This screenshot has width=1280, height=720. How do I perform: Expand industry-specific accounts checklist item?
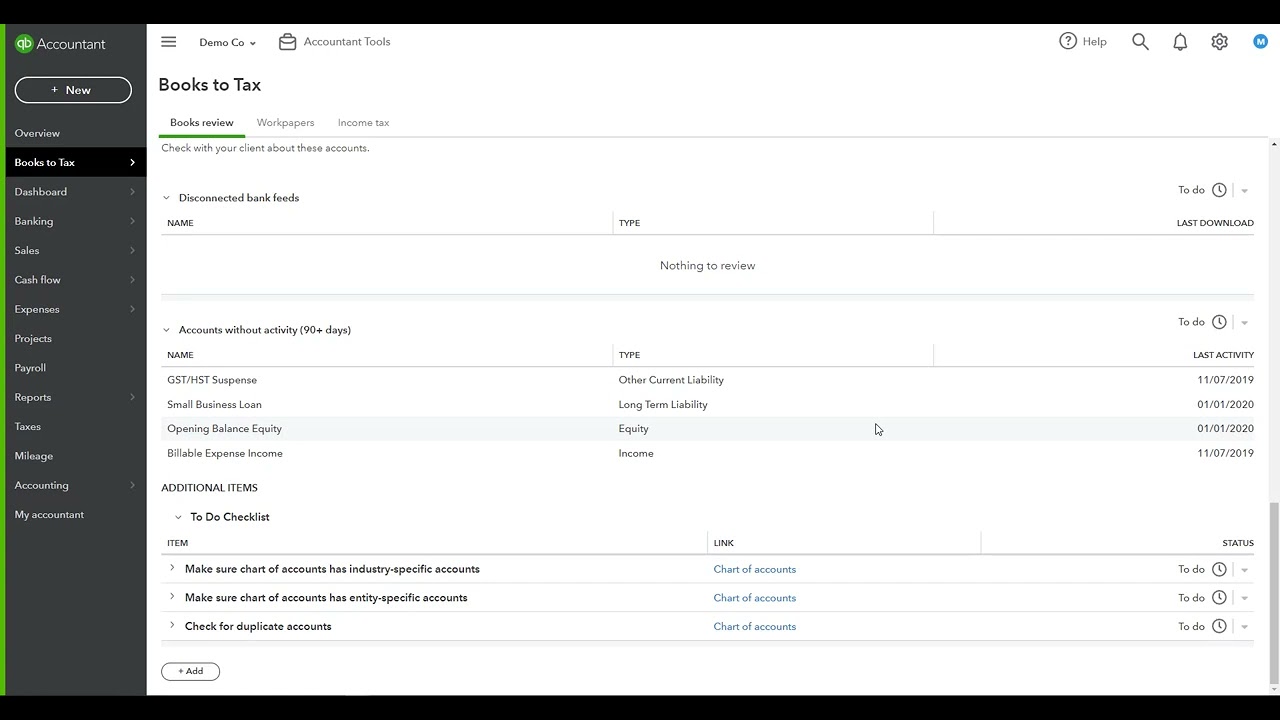point(172,568)
